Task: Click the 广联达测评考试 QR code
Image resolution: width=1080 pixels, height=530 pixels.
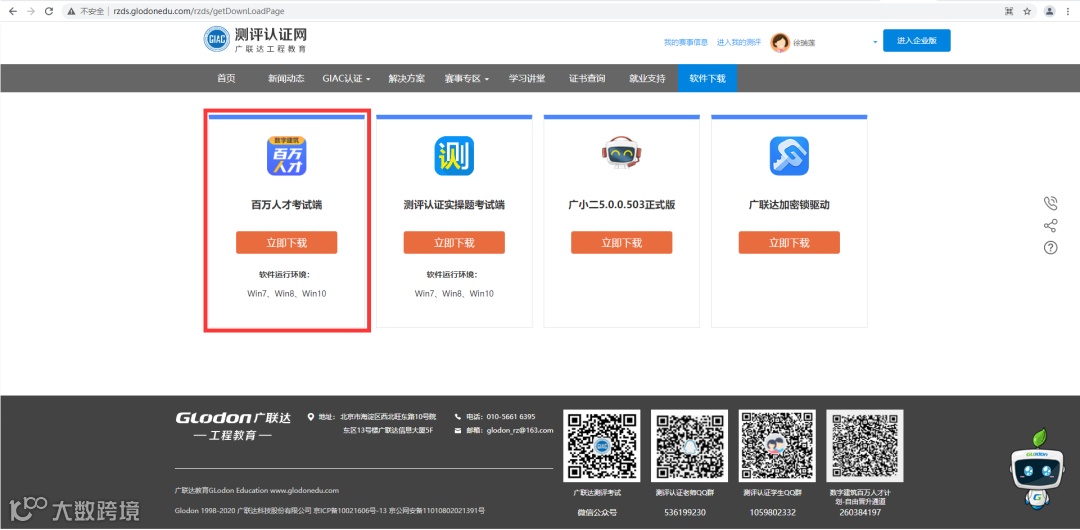Action: 601,446
